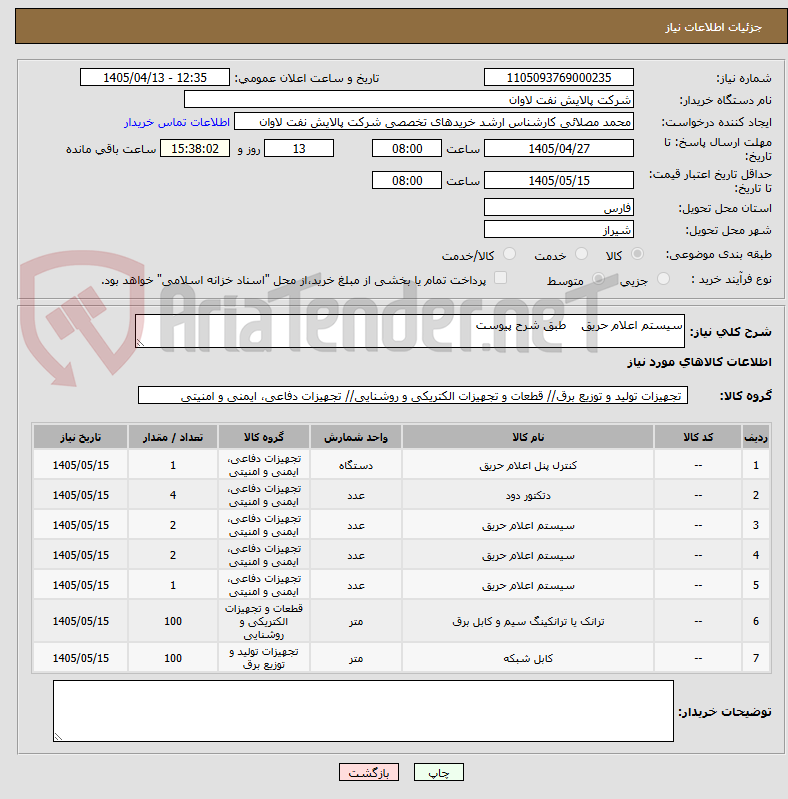Click the چاپ print button
This screenshot has width=788, height=799.
pyautogui.click(x=439, y=773)
